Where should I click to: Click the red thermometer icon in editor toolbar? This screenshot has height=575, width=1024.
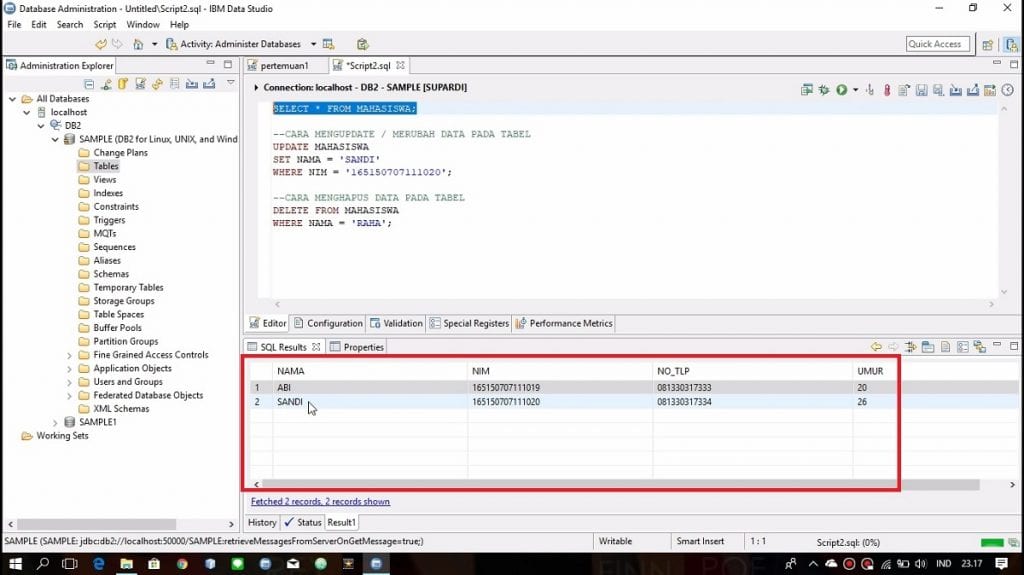tap(886, 90)
